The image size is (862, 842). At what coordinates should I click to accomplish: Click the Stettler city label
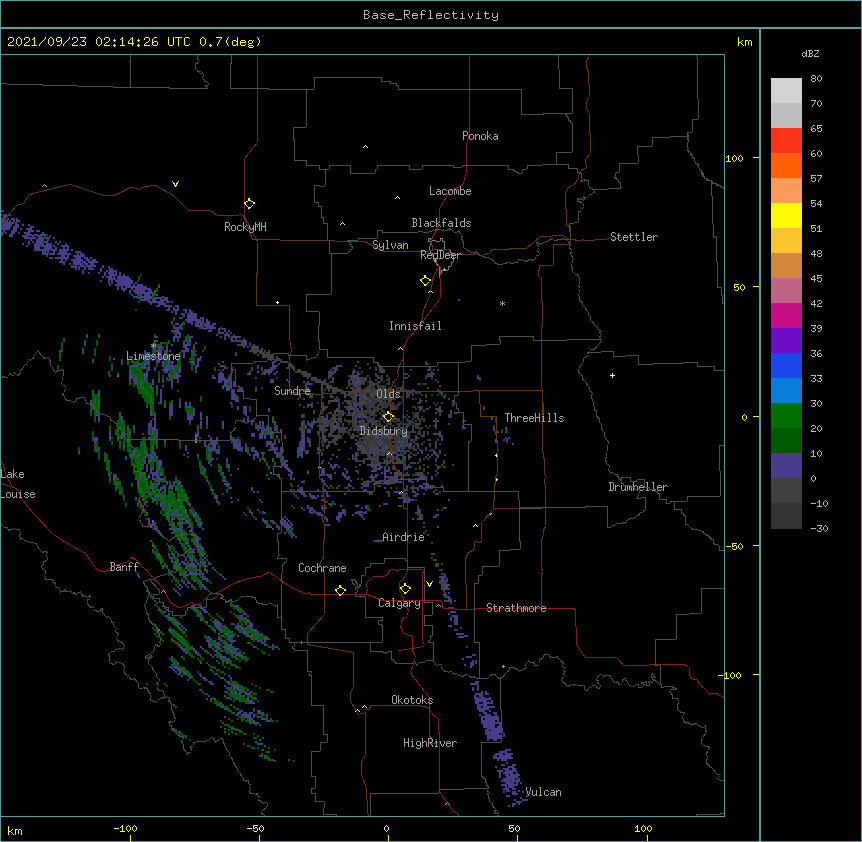click(634, 237)
